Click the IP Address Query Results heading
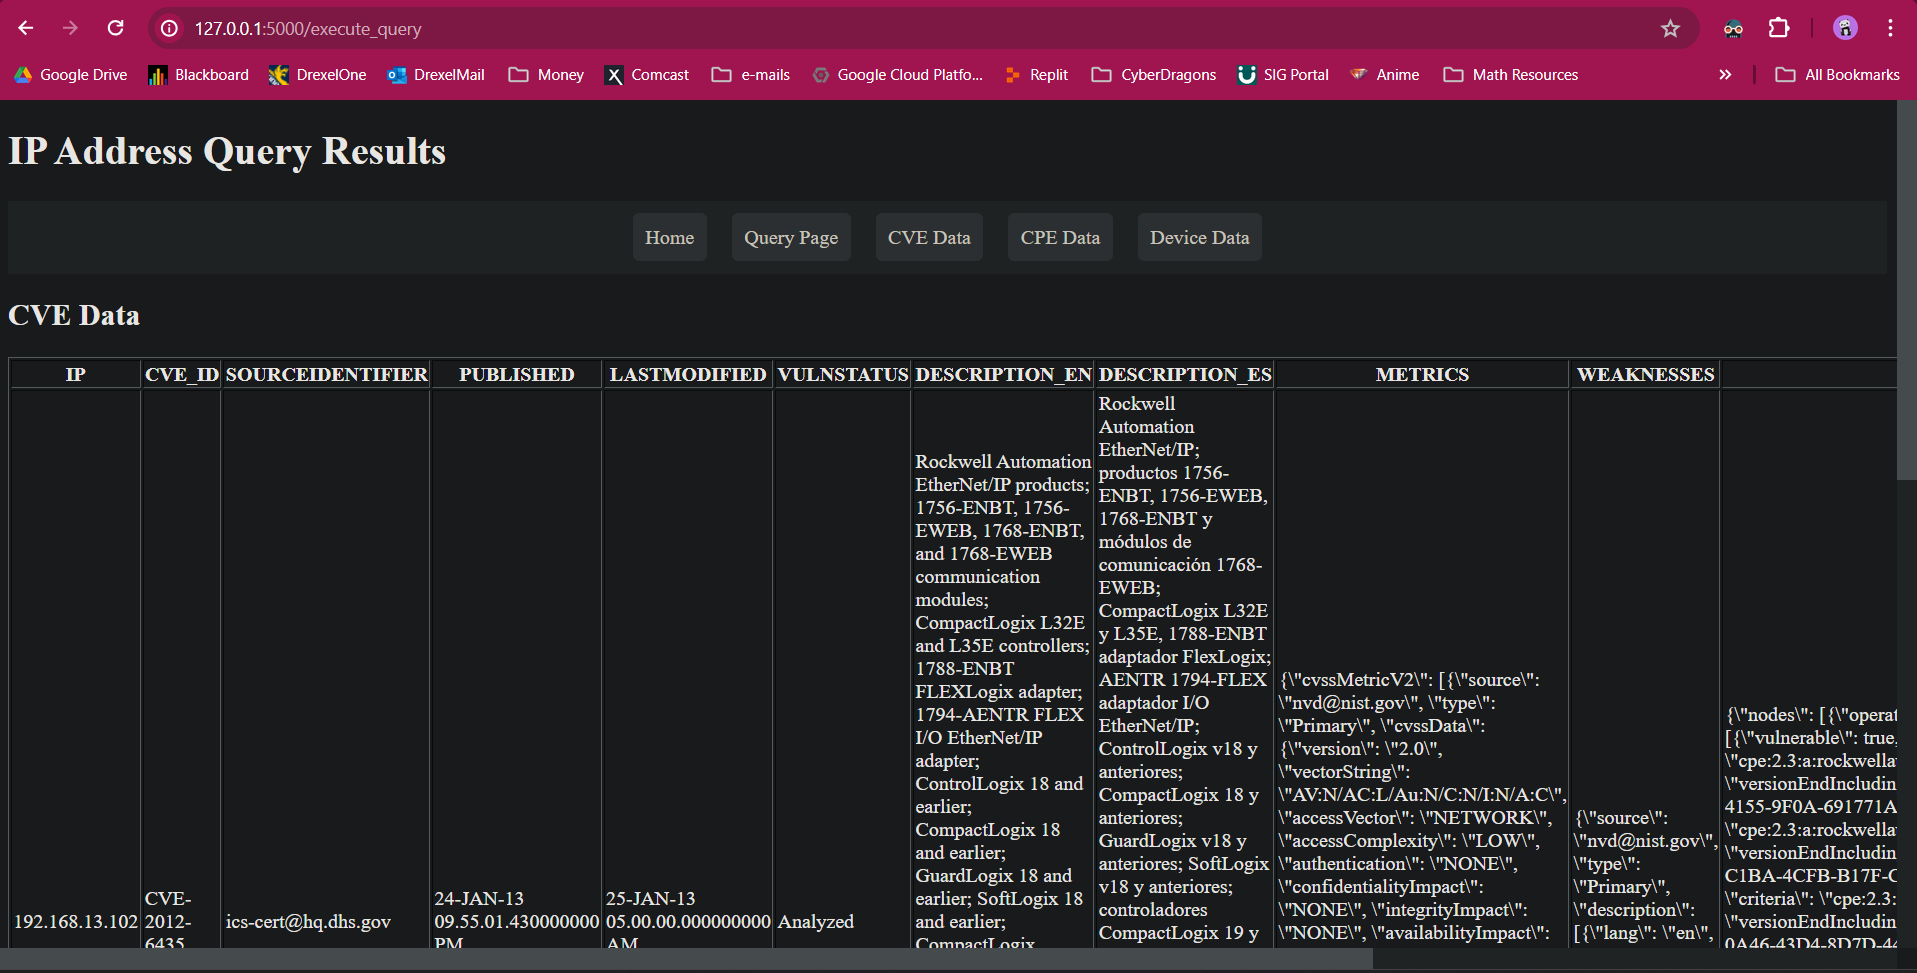 tap(227, 151)
